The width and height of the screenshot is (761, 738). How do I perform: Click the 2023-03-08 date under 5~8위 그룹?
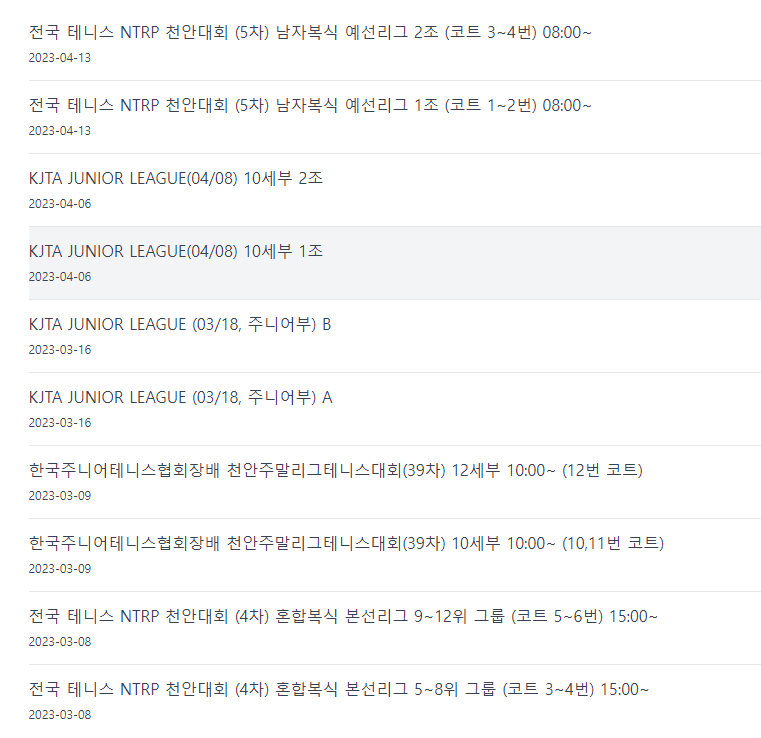click(60, 715)
